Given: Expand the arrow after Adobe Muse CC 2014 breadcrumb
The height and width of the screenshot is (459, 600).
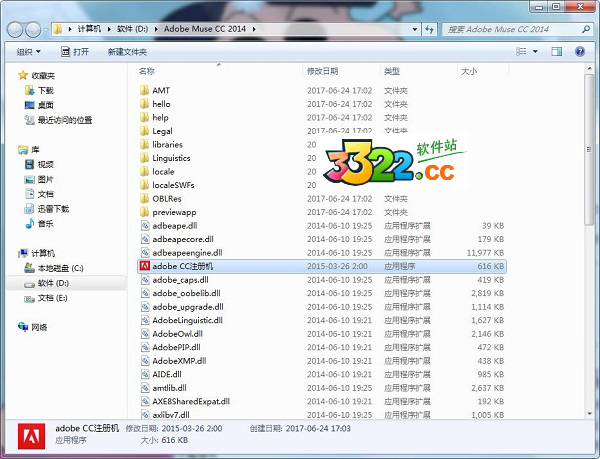Looking at the screenshot, I should [x=254, y=29].
